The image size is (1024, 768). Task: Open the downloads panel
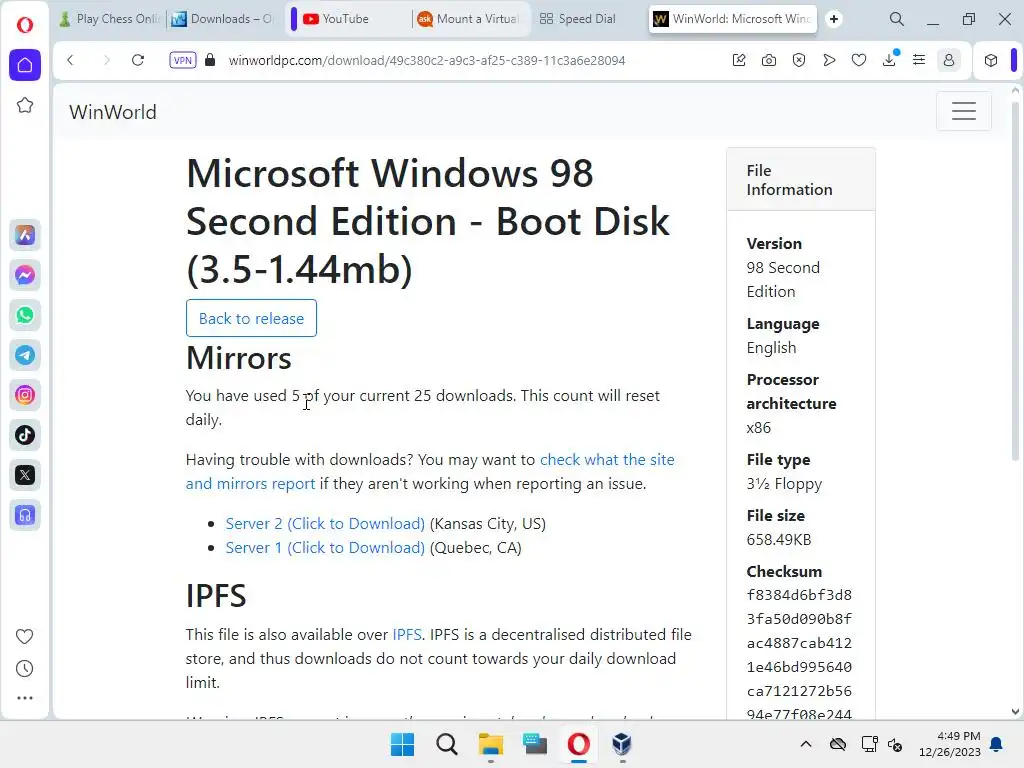pyautogui.click(x=889, y=59)
